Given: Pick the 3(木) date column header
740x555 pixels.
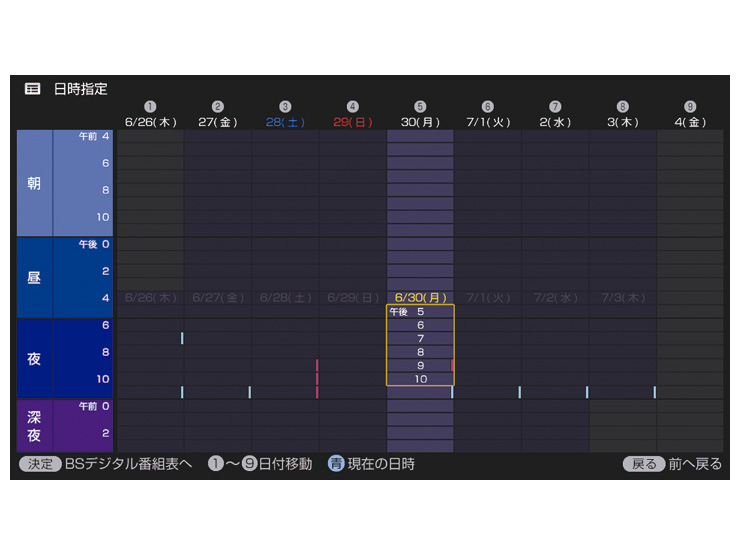Looking at the screenshot, I should [x=623, y=122].
